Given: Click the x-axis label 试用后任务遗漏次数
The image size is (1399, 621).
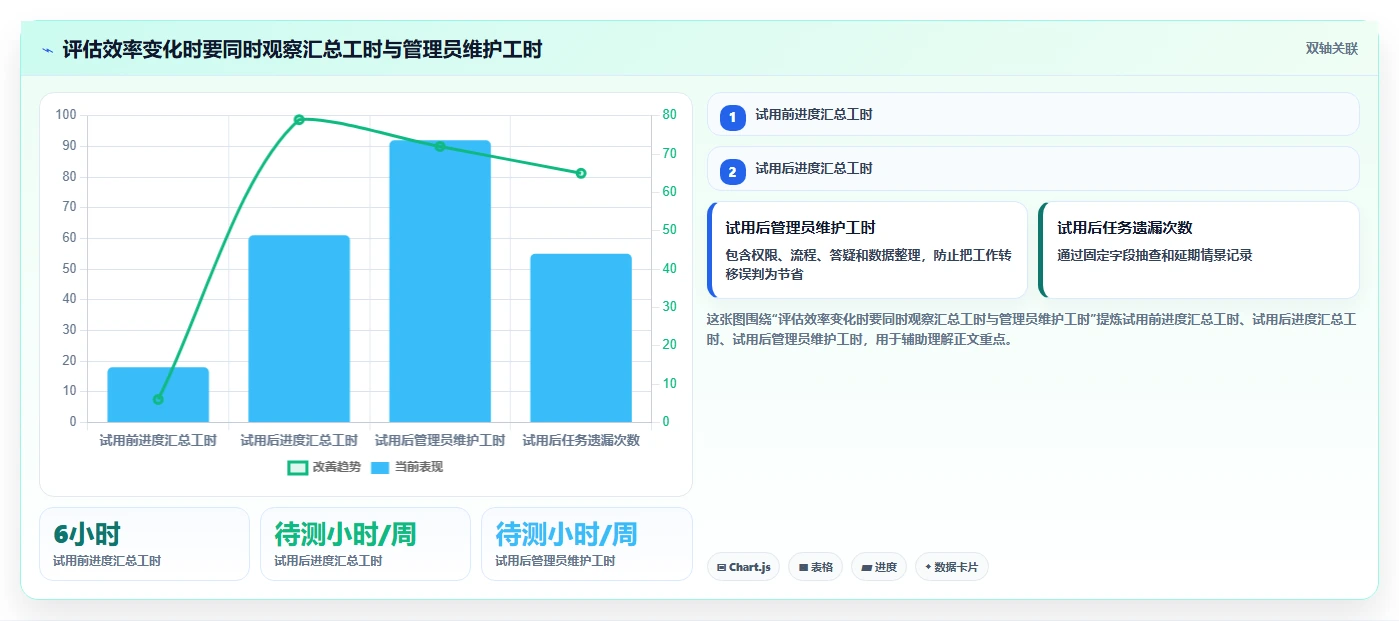Looking at the screenshot, I should point(581,440).
